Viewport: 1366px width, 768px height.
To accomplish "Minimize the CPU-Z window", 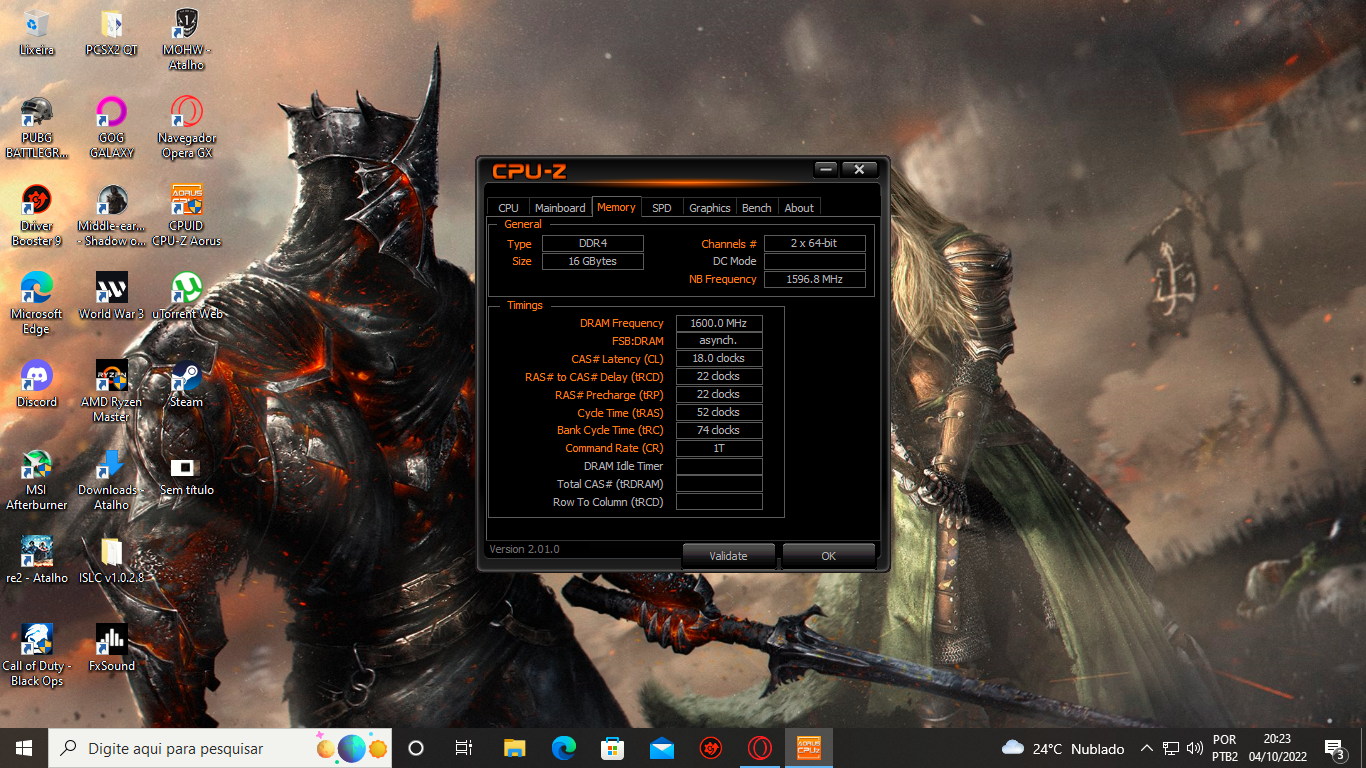I will (826, 169).
